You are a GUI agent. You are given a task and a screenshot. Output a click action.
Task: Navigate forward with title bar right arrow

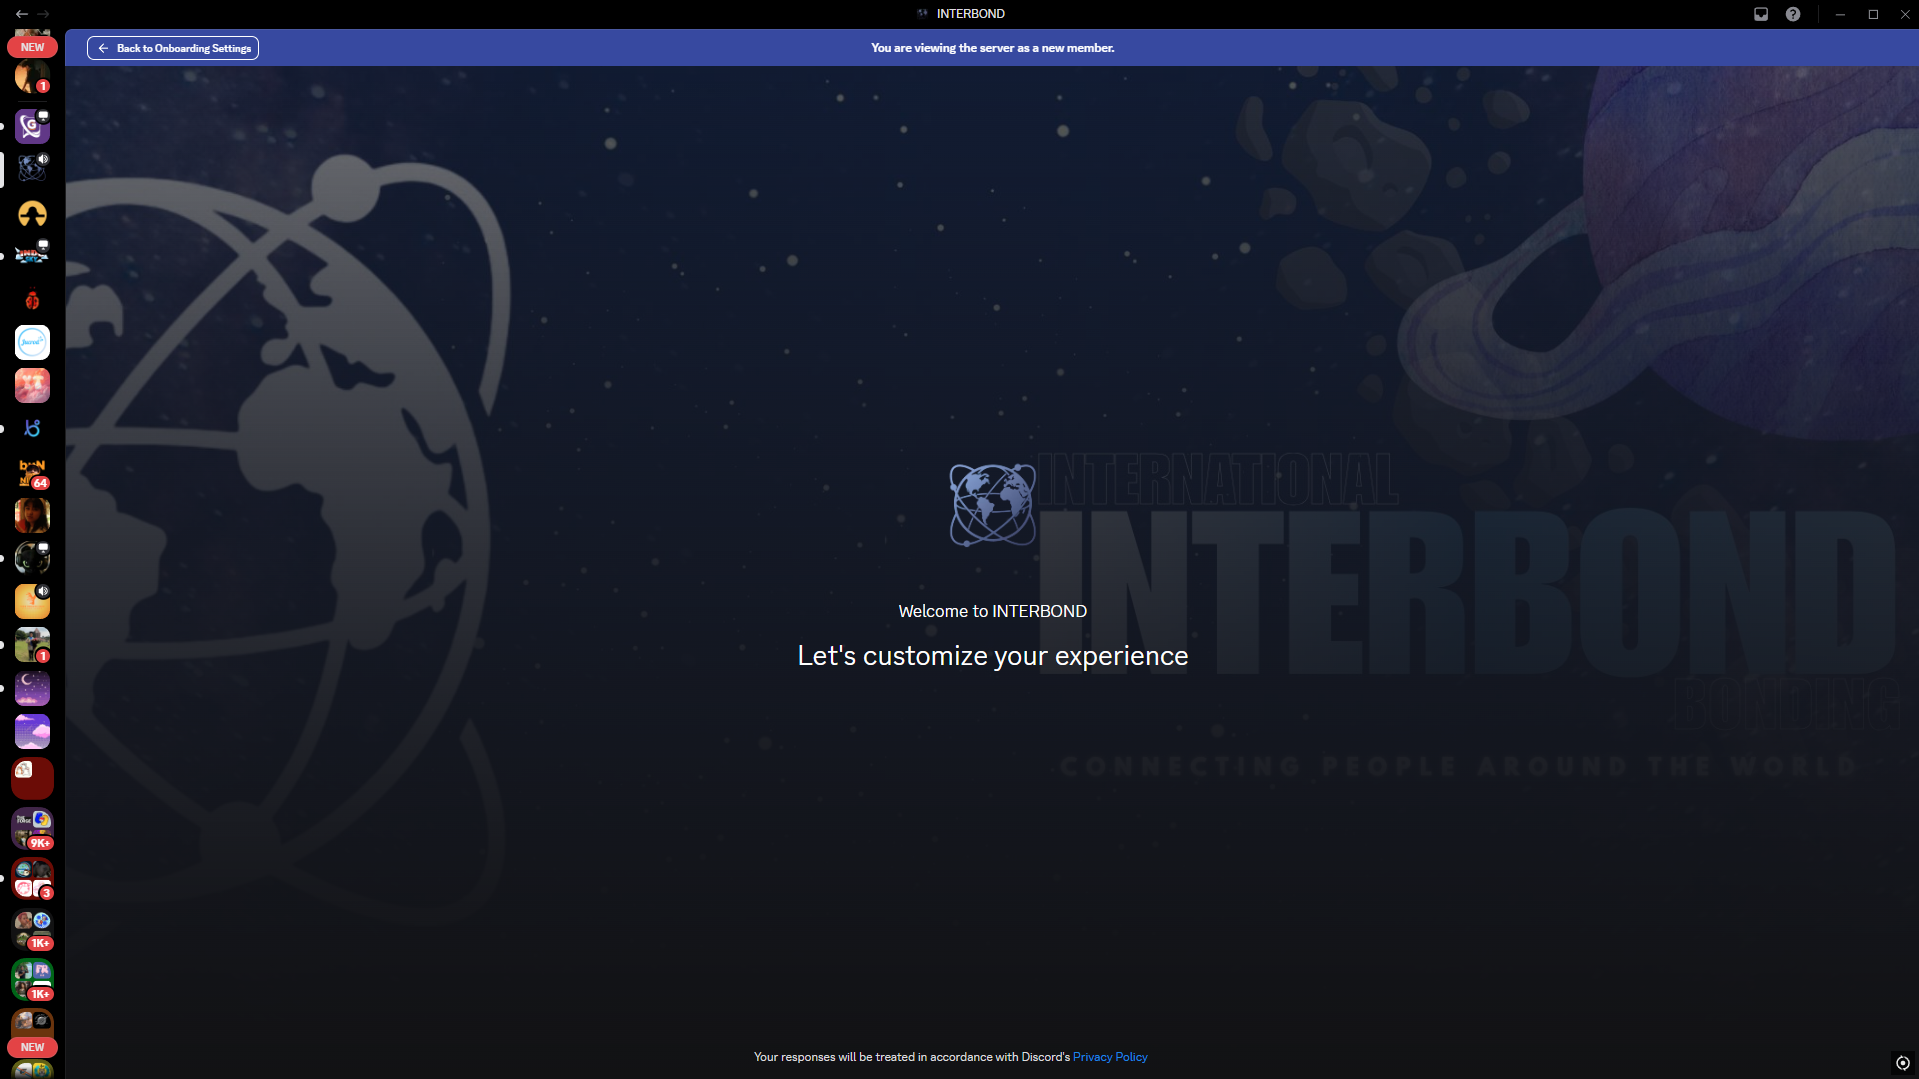43,14
